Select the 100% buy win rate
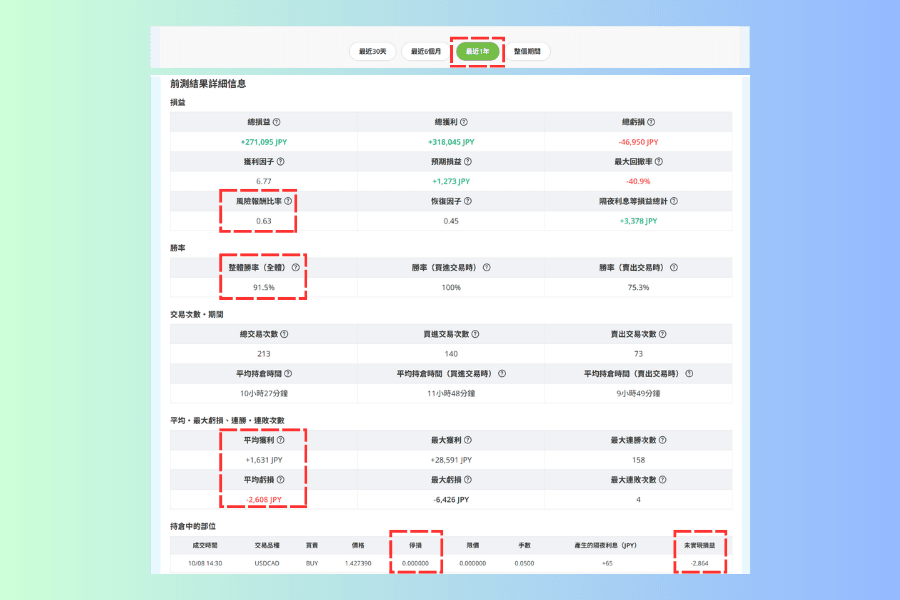This screenshot has width=900, height=600. click(451, 288)
